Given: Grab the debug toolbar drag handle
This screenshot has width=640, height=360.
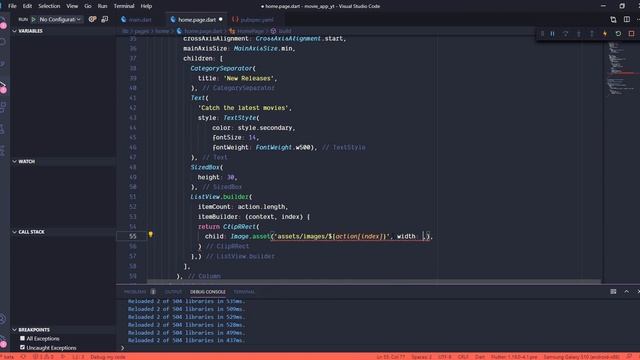Looking at the screenshot, I should pos(542,34).
